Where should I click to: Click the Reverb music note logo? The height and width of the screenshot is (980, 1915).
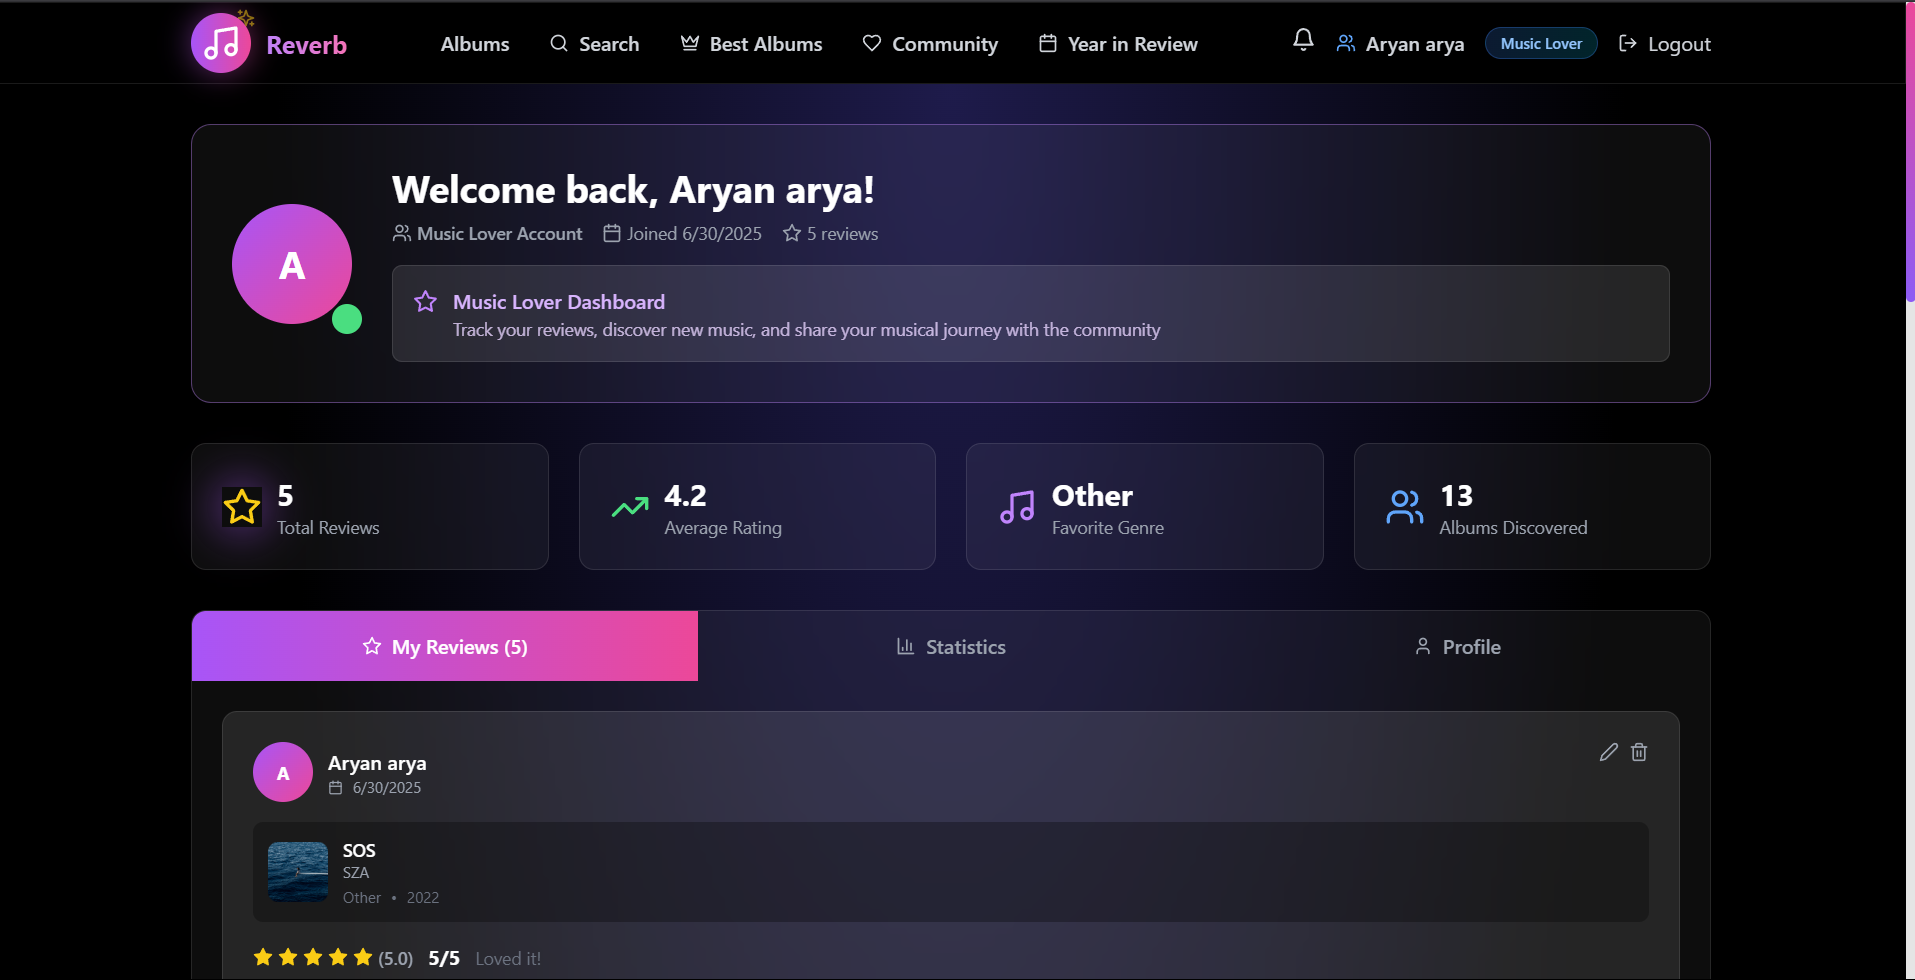click(x=221, y=43)
